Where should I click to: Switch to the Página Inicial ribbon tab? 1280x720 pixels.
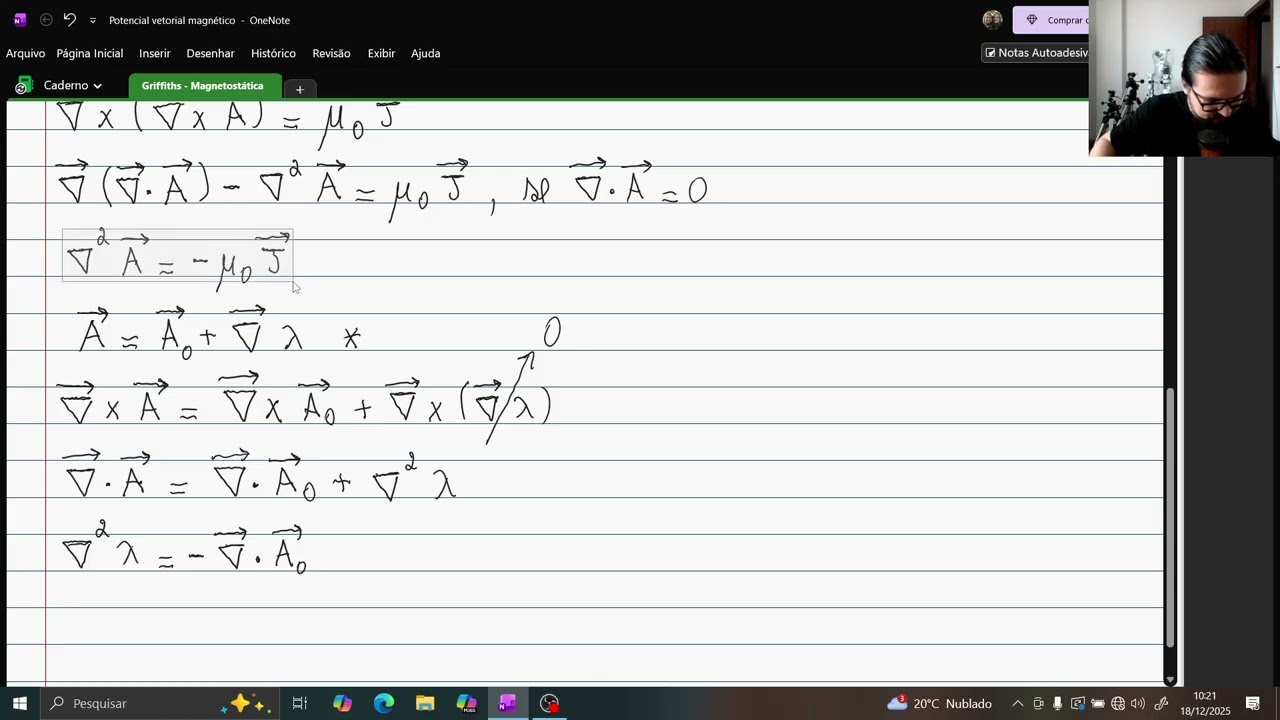[x=90, y=53]
